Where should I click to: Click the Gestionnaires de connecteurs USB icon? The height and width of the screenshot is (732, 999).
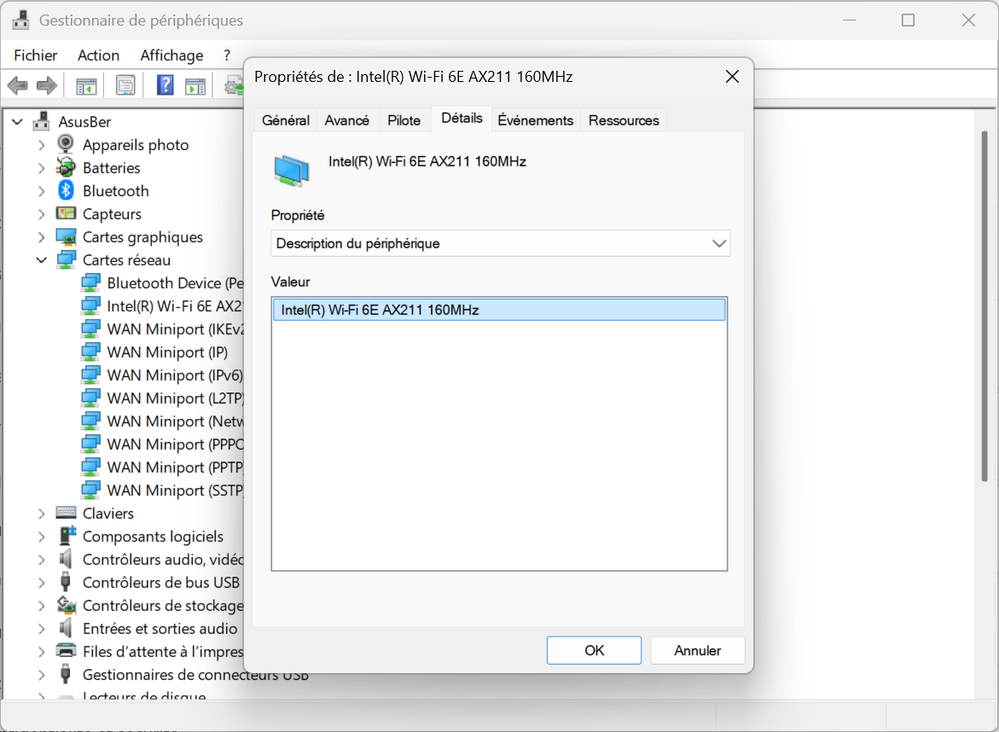pos(65,674)
